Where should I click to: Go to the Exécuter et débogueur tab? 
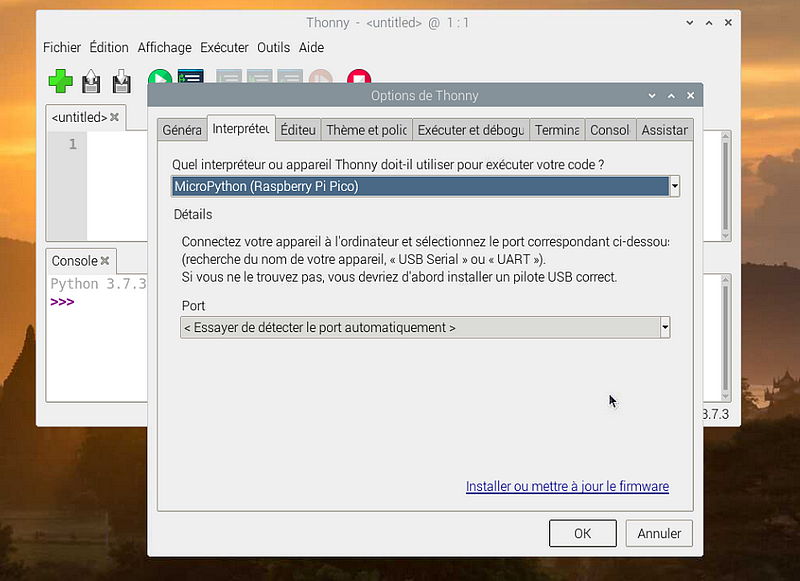[471, 130]
